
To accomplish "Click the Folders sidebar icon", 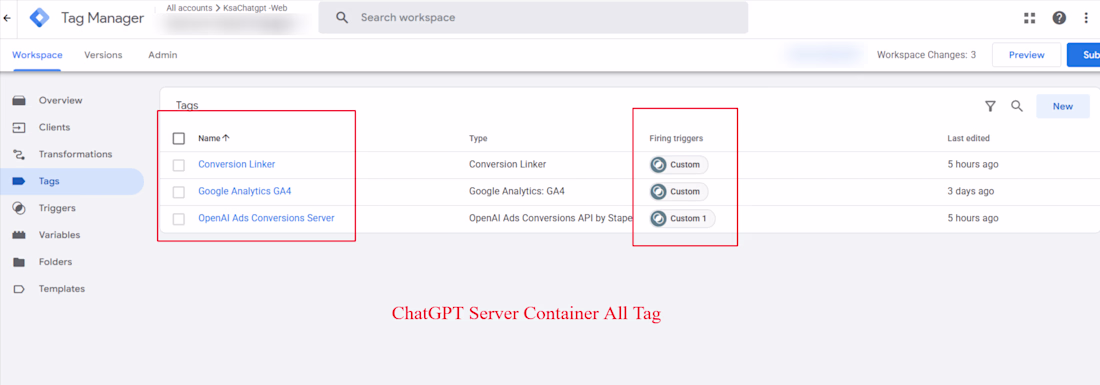I will pyautogui.click(x=19, y=262).
